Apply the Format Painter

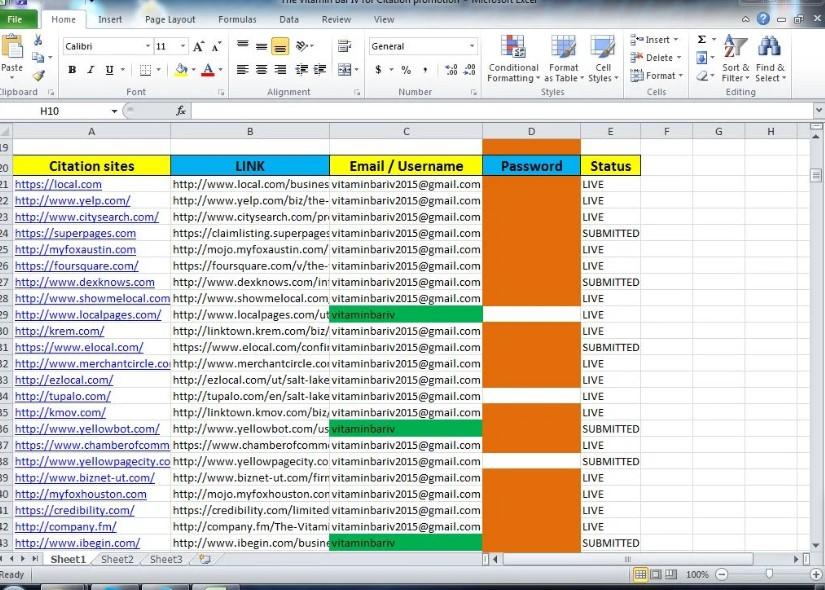(36, 74)
